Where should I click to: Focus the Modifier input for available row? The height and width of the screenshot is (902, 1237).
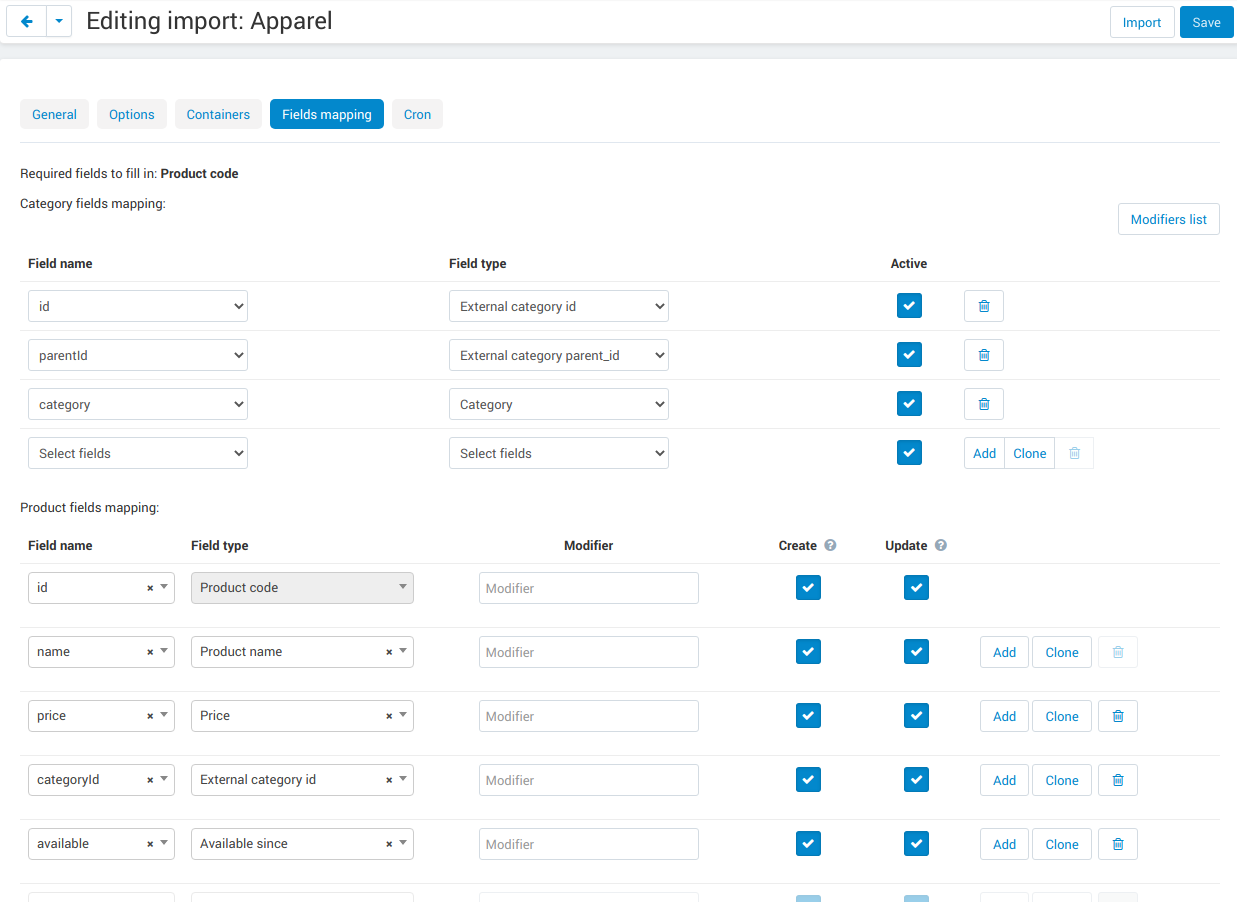589,844
